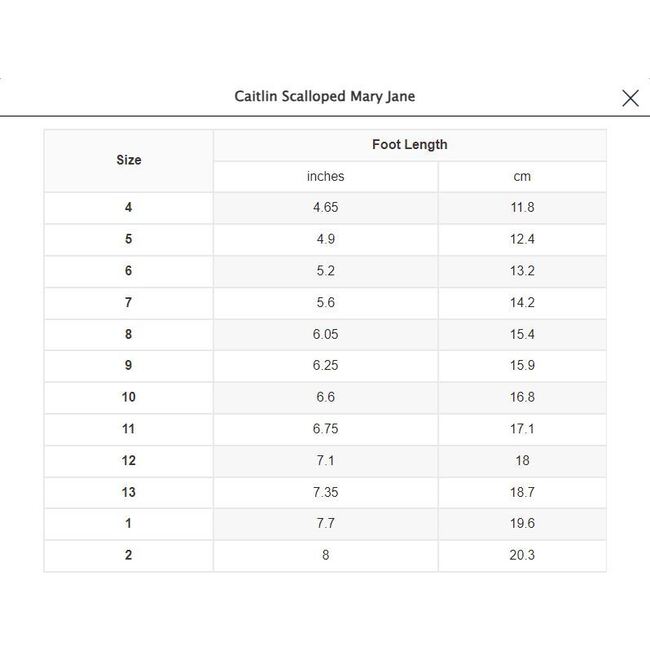Click the 4.65 inches cell

[x=325, y=208]
